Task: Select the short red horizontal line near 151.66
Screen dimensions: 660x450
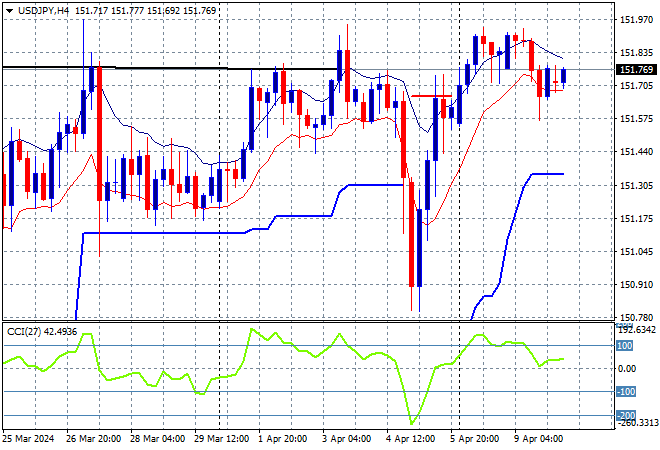Action: (431, 96)
